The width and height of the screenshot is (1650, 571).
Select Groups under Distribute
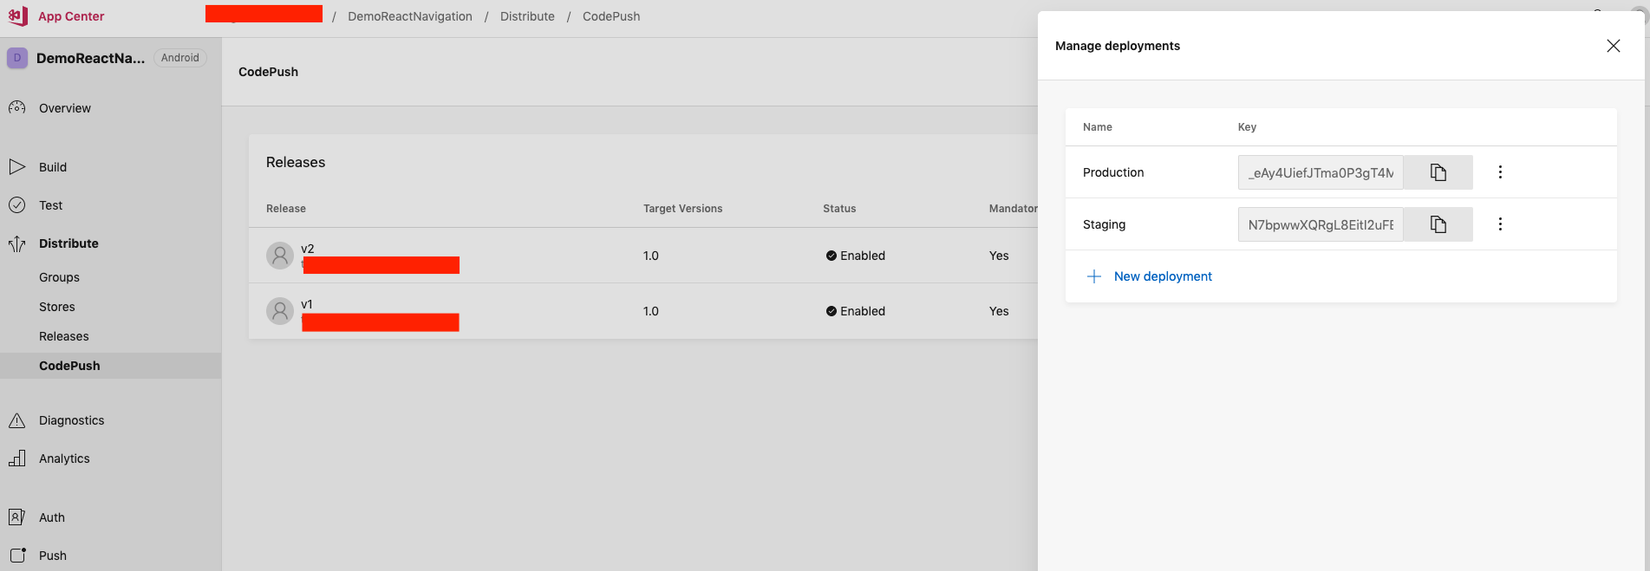click(x=59, y=277)
